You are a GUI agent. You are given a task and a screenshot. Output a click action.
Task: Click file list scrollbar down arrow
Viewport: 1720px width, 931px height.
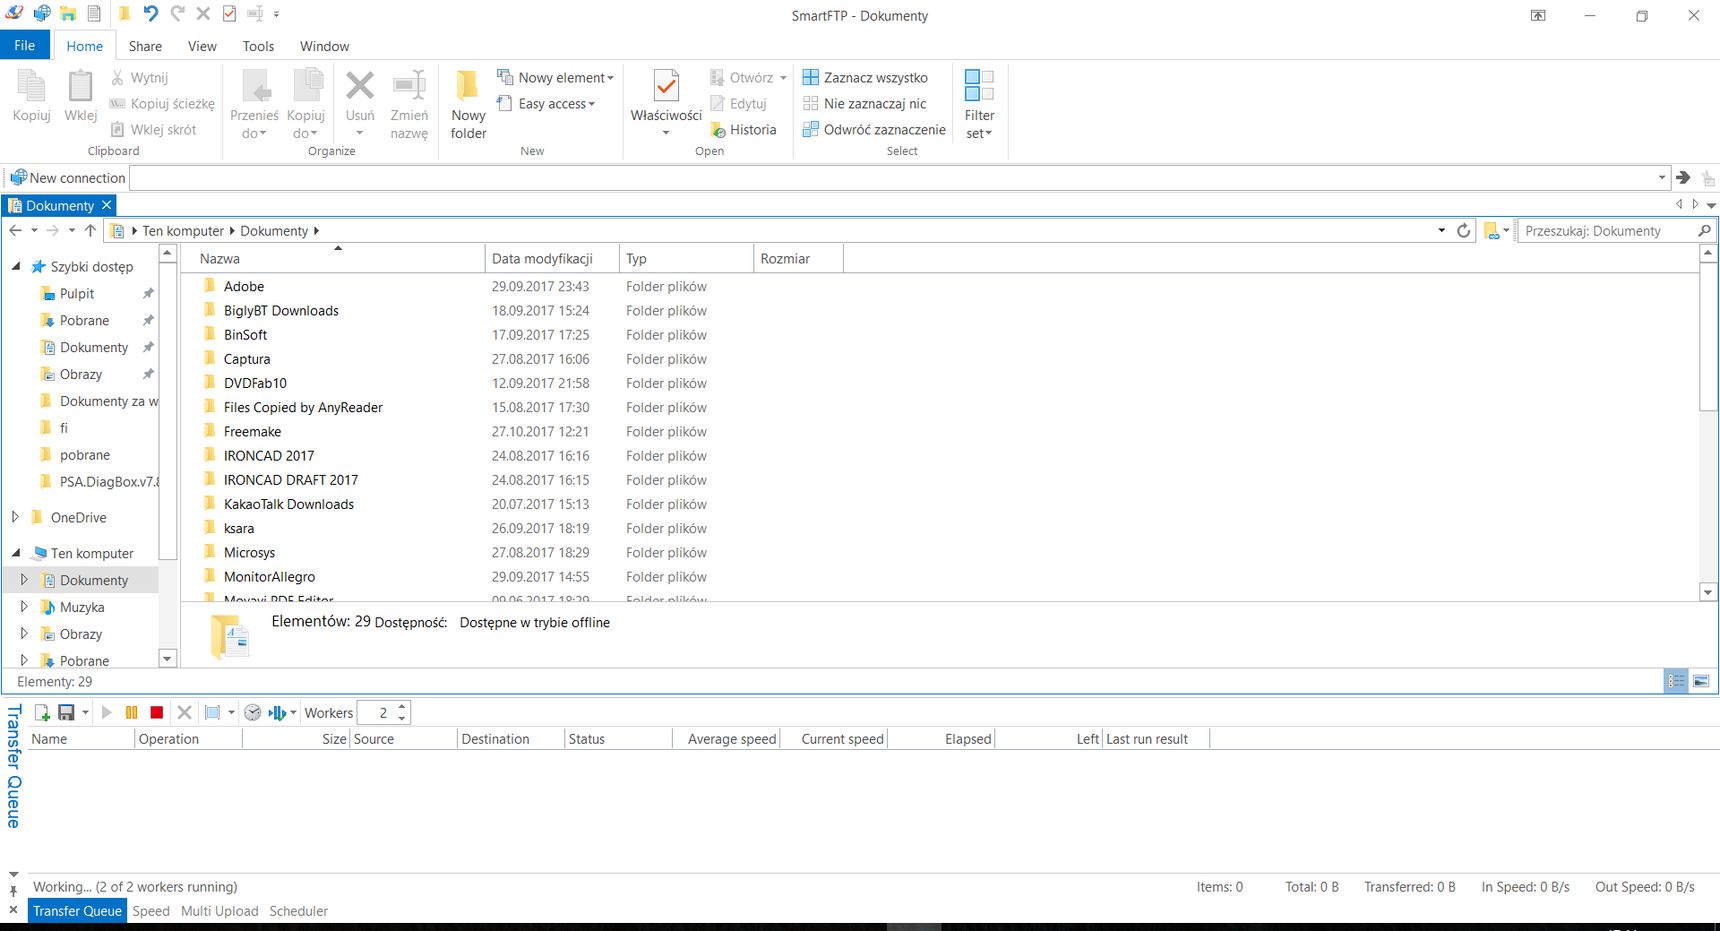[1708, 592]
